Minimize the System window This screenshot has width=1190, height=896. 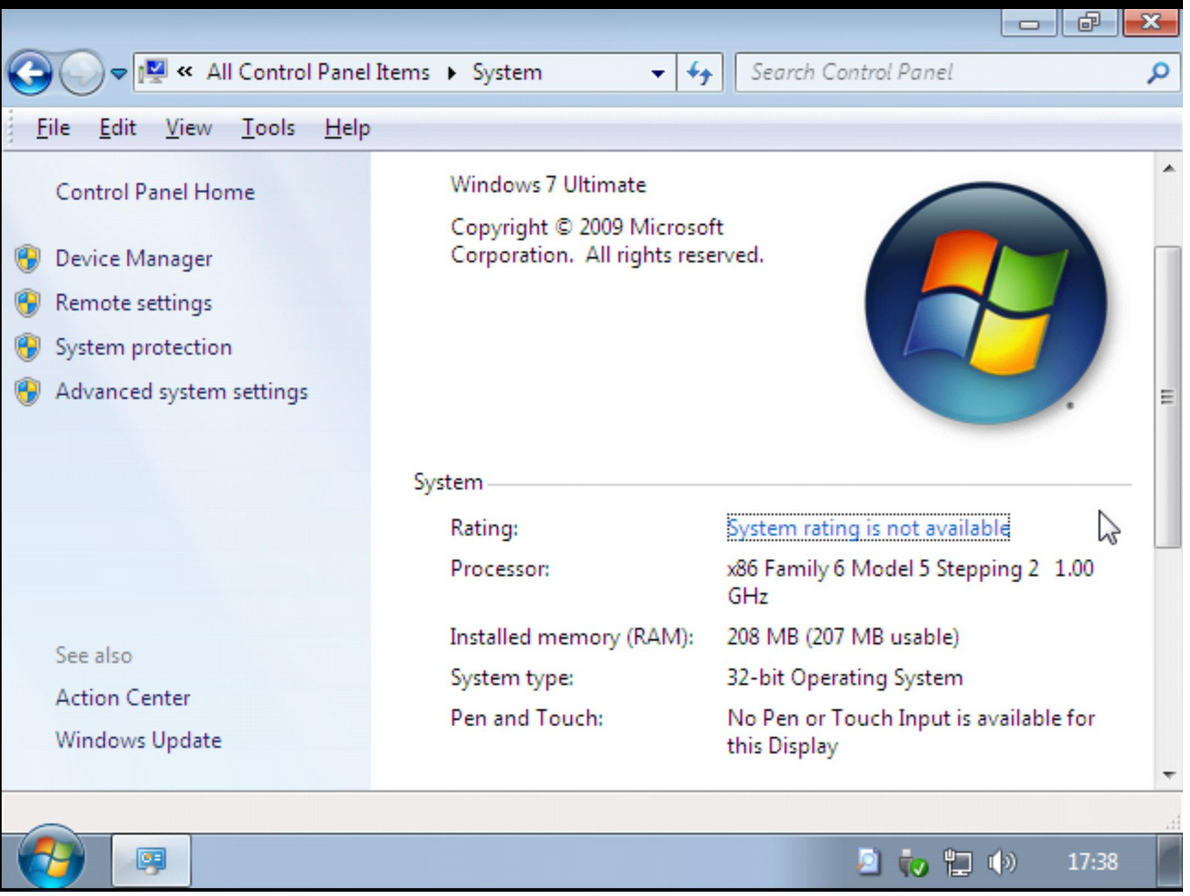(1029, 23)
